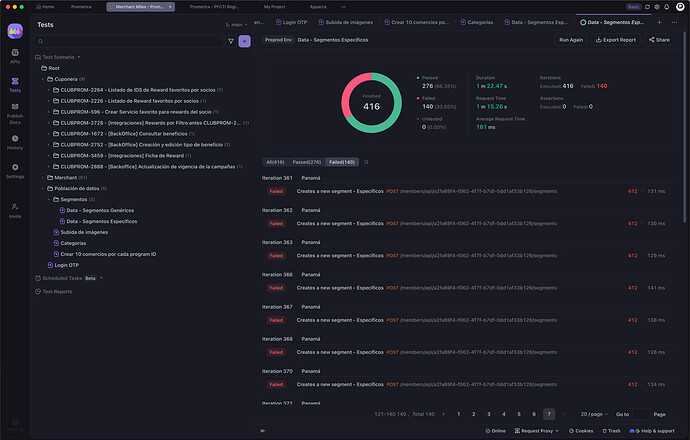Click the Invite icon in sidebar
690x440 pixels.
click(15, 210)
